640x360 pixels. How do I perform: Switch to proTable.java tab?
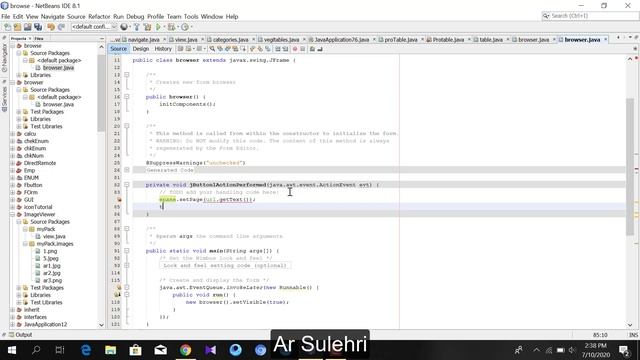tap(400, 40)
